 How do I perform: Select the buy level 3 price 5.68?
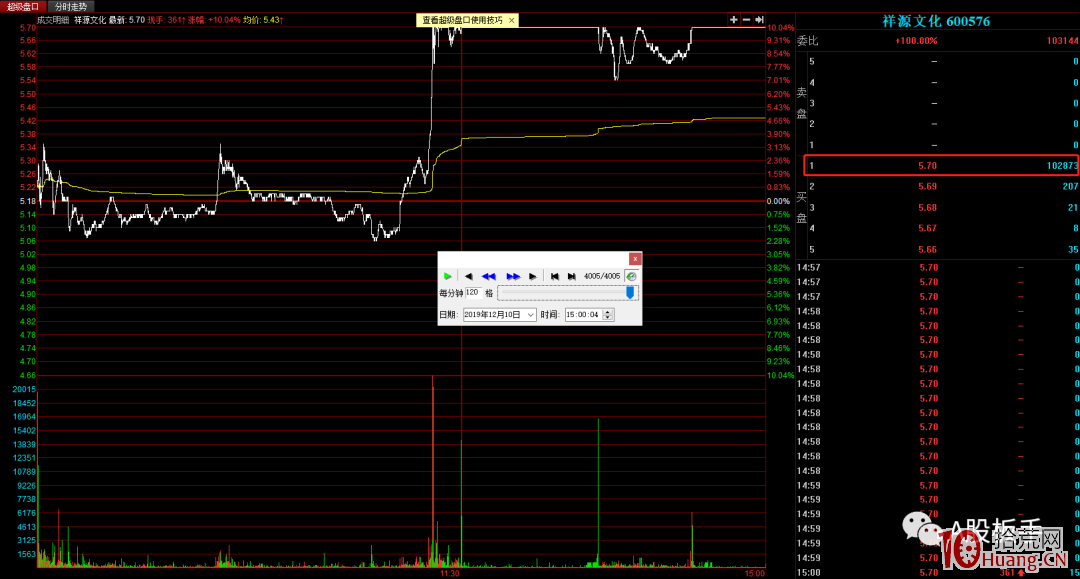(927, 208)
